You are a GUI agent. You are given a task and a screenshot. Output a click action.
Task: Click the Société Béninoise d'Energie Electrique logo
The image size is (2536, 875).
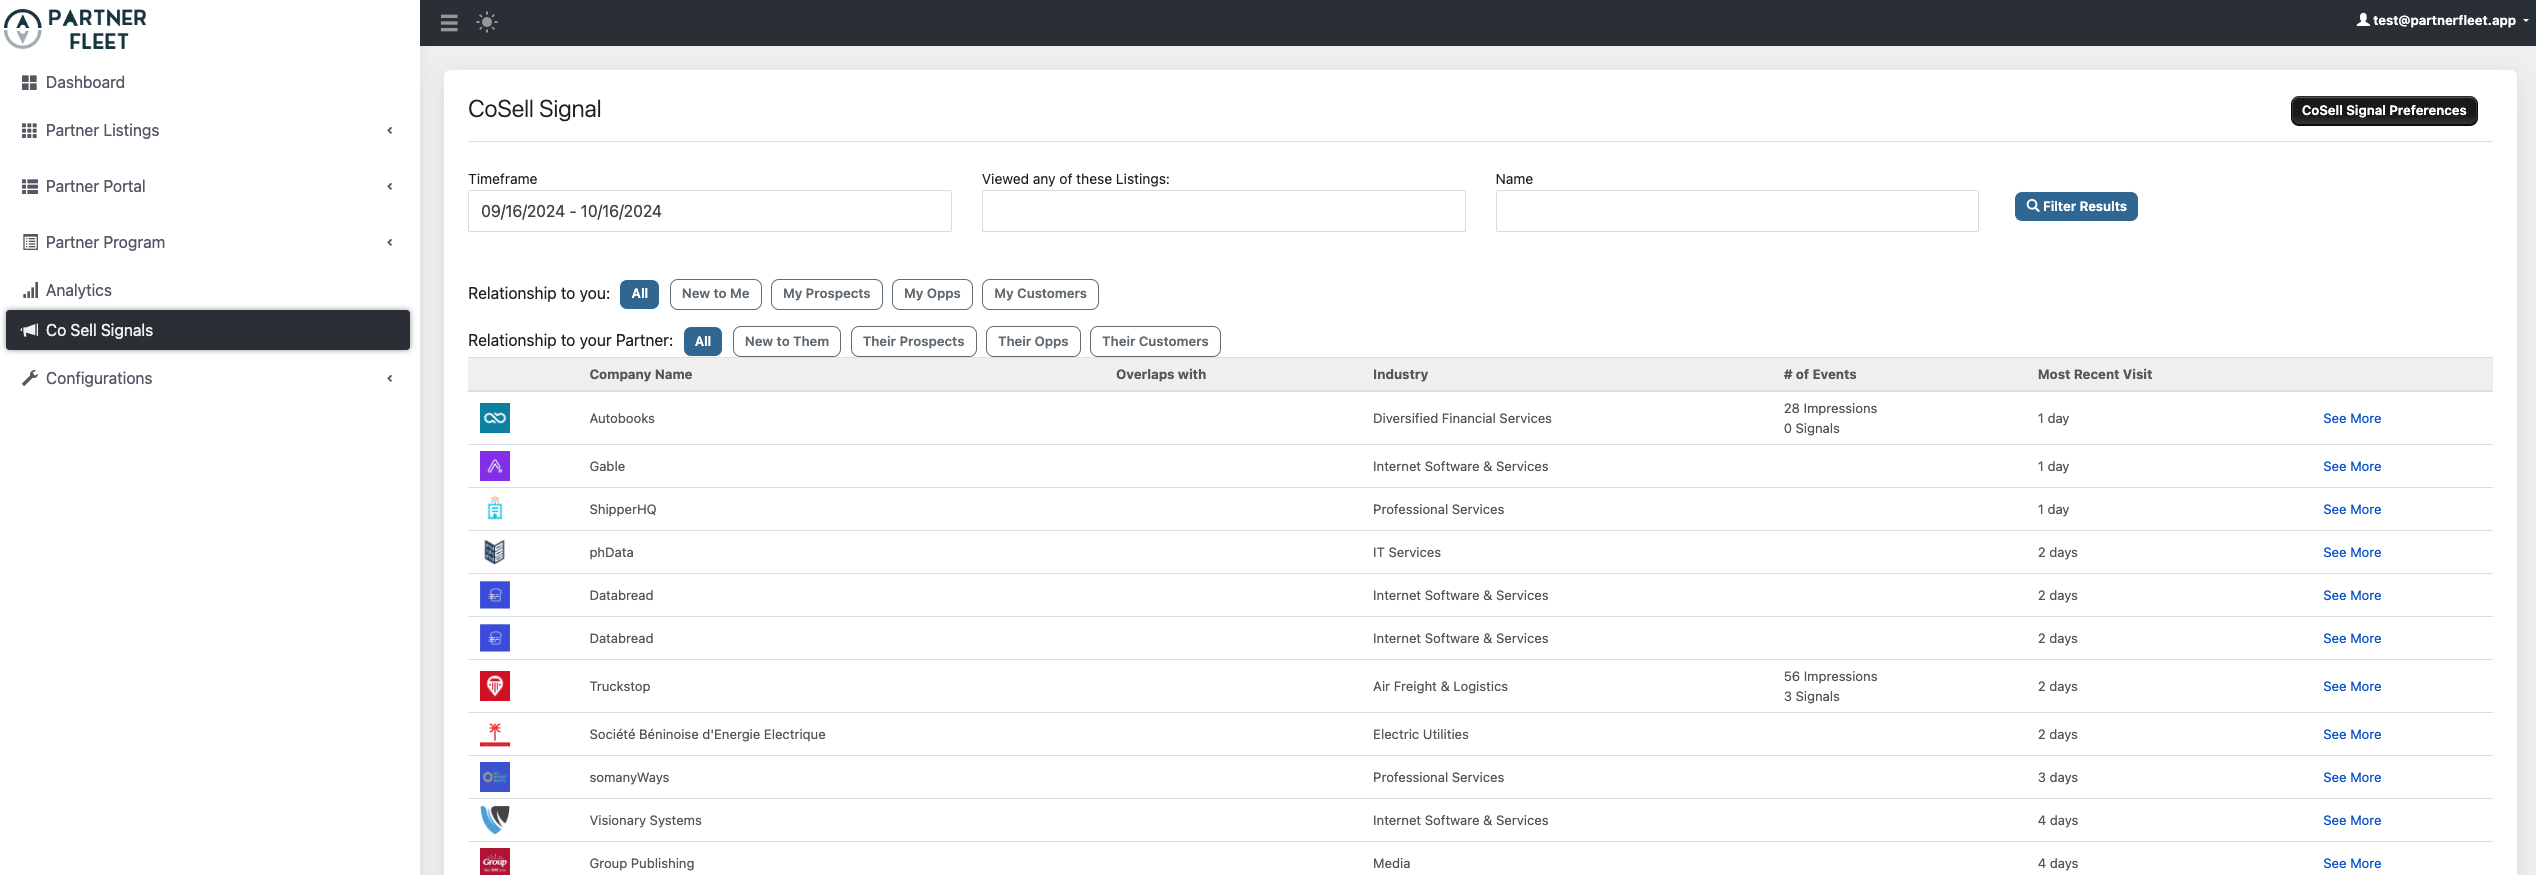495,734
